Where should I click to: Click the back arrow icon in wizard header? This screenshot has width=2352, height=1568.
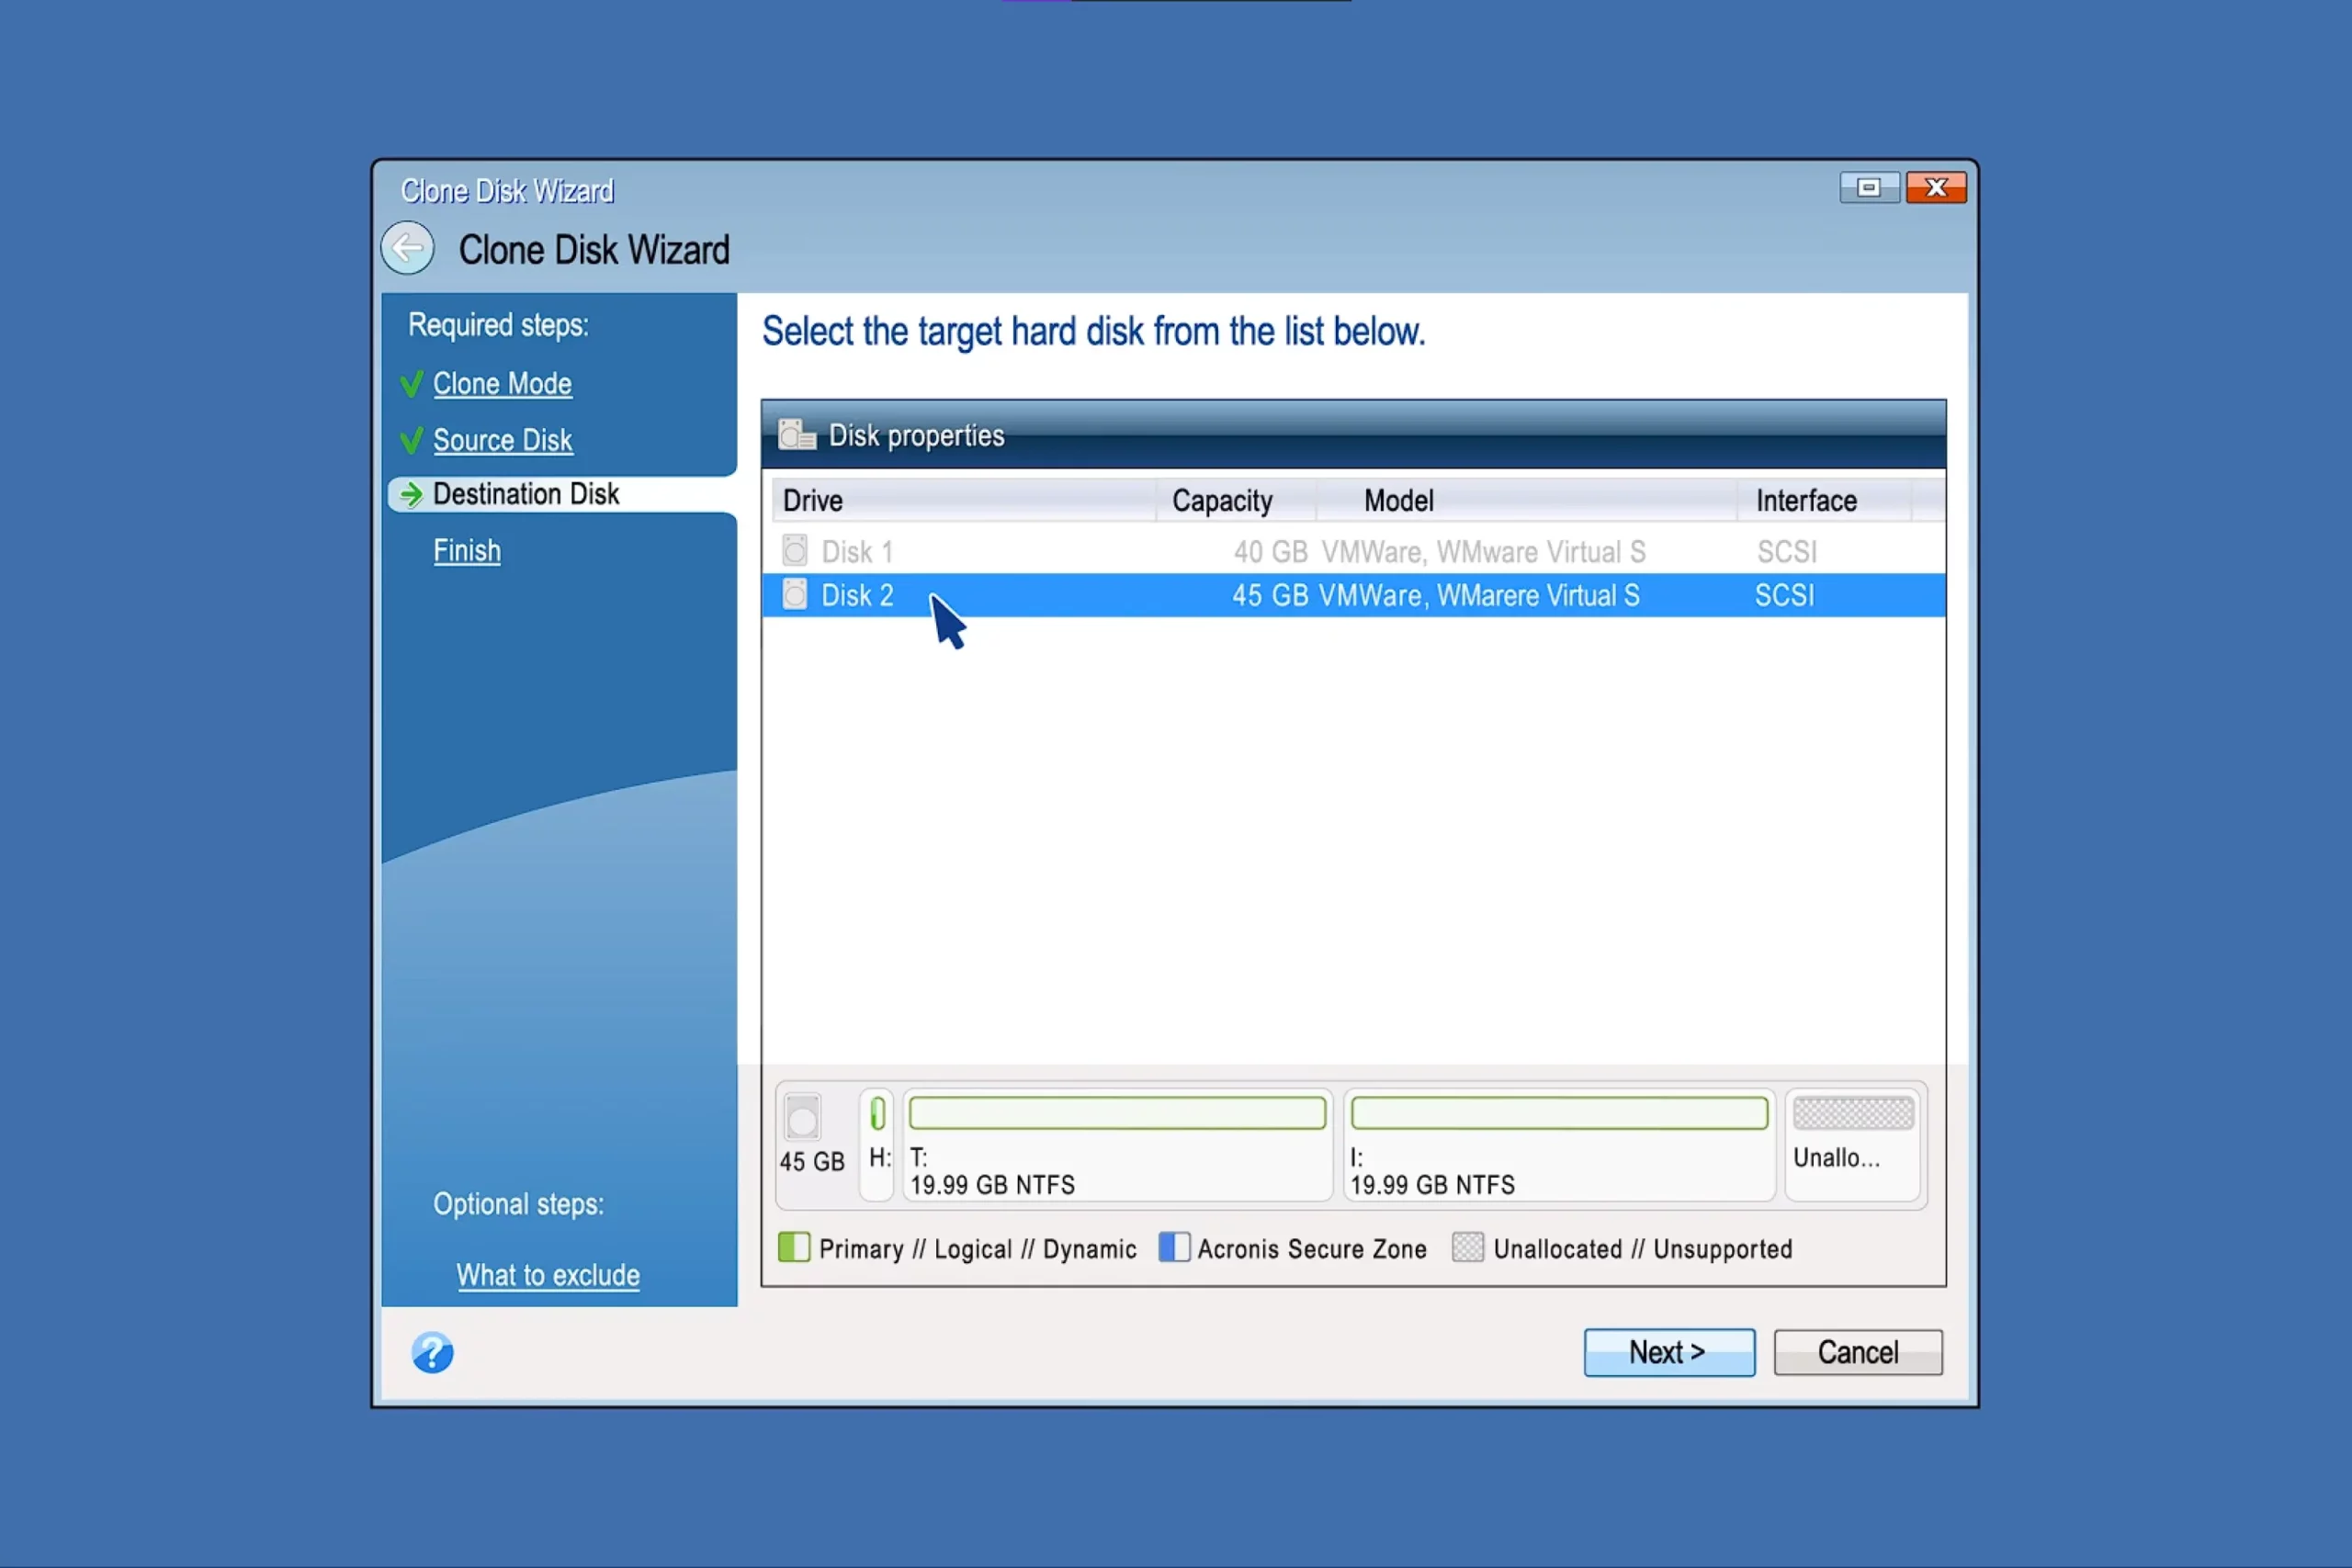pyautogui.click(x=407, y=248)
